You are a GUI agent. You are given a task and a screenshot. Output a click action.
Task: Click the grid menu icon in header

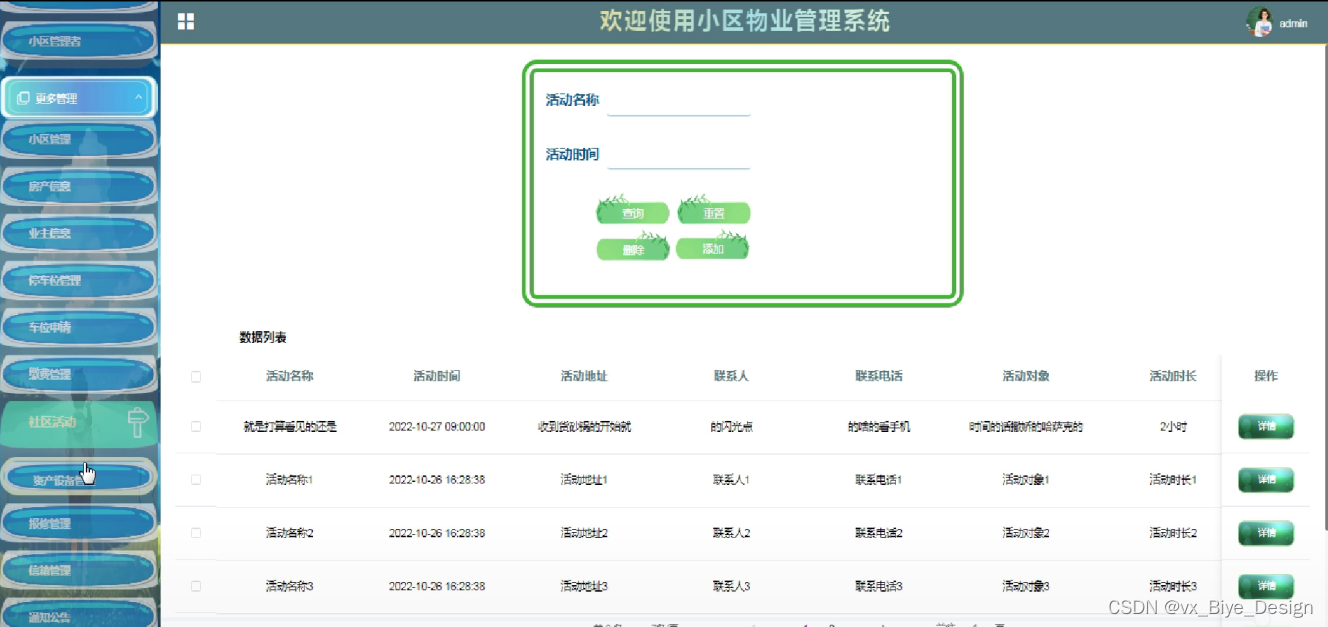tap(186, 21)
